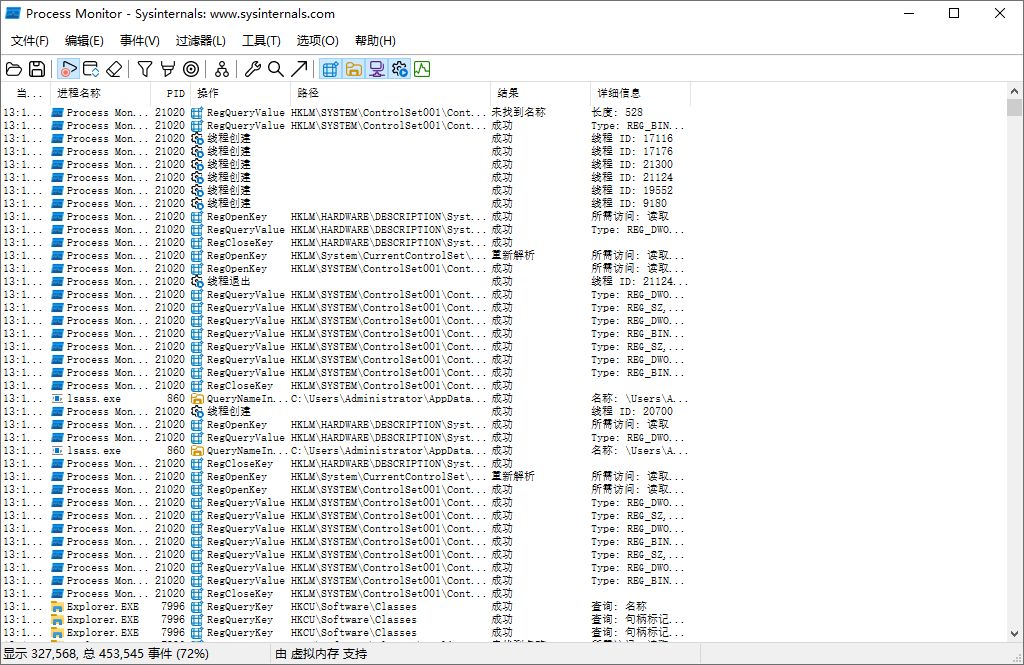Open Find with the magnifier icon
The height and width of the screenshot is (665, 1024).
(x=276, y=69)
